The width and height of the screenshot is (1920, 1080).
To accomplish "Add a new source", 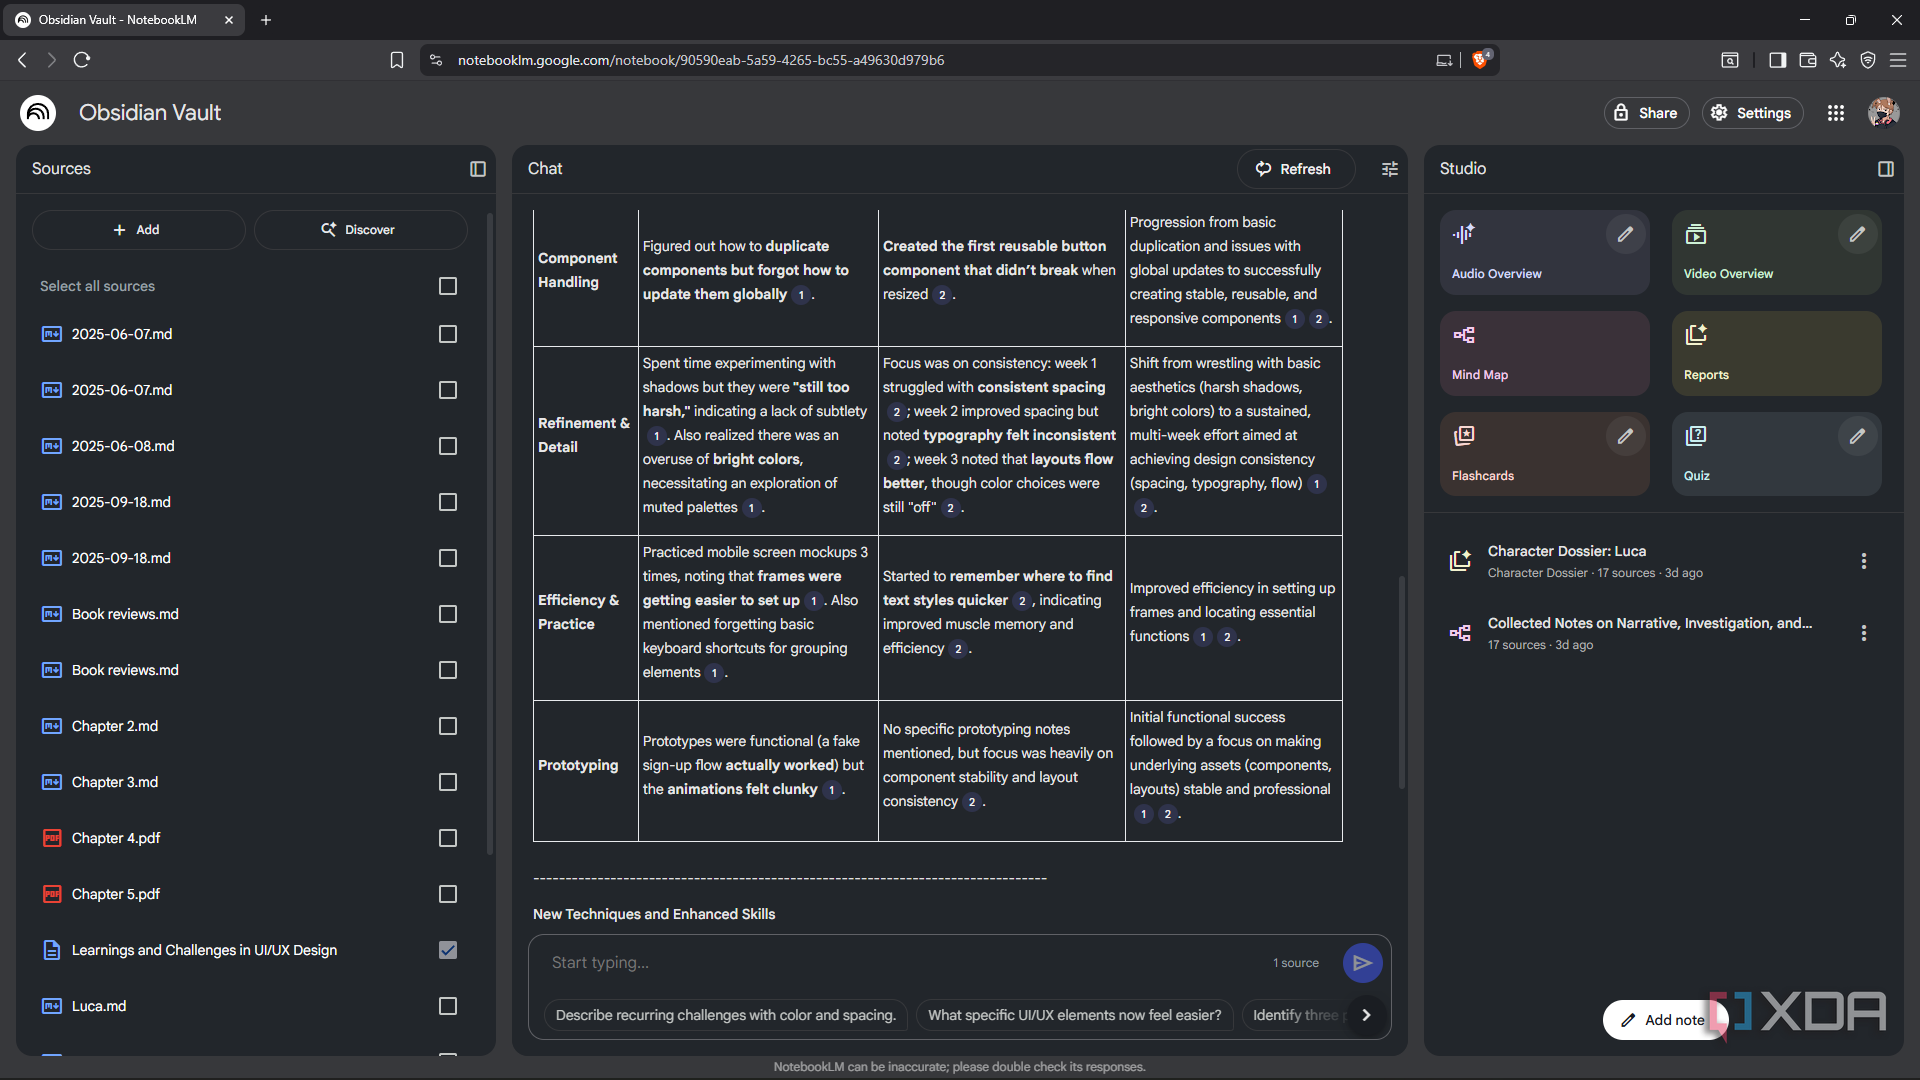I will coord(138,230).
